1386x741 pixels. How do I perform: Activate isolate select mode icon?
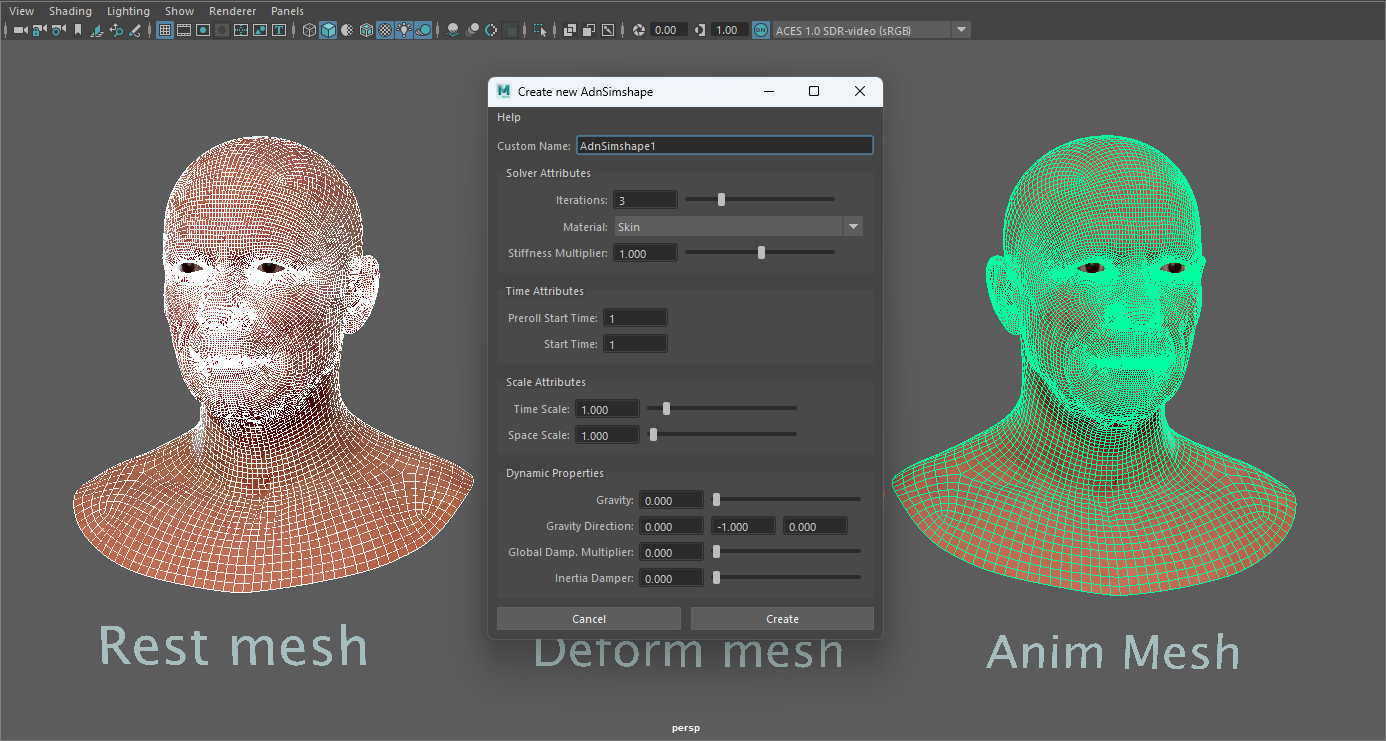coord(540,29)
